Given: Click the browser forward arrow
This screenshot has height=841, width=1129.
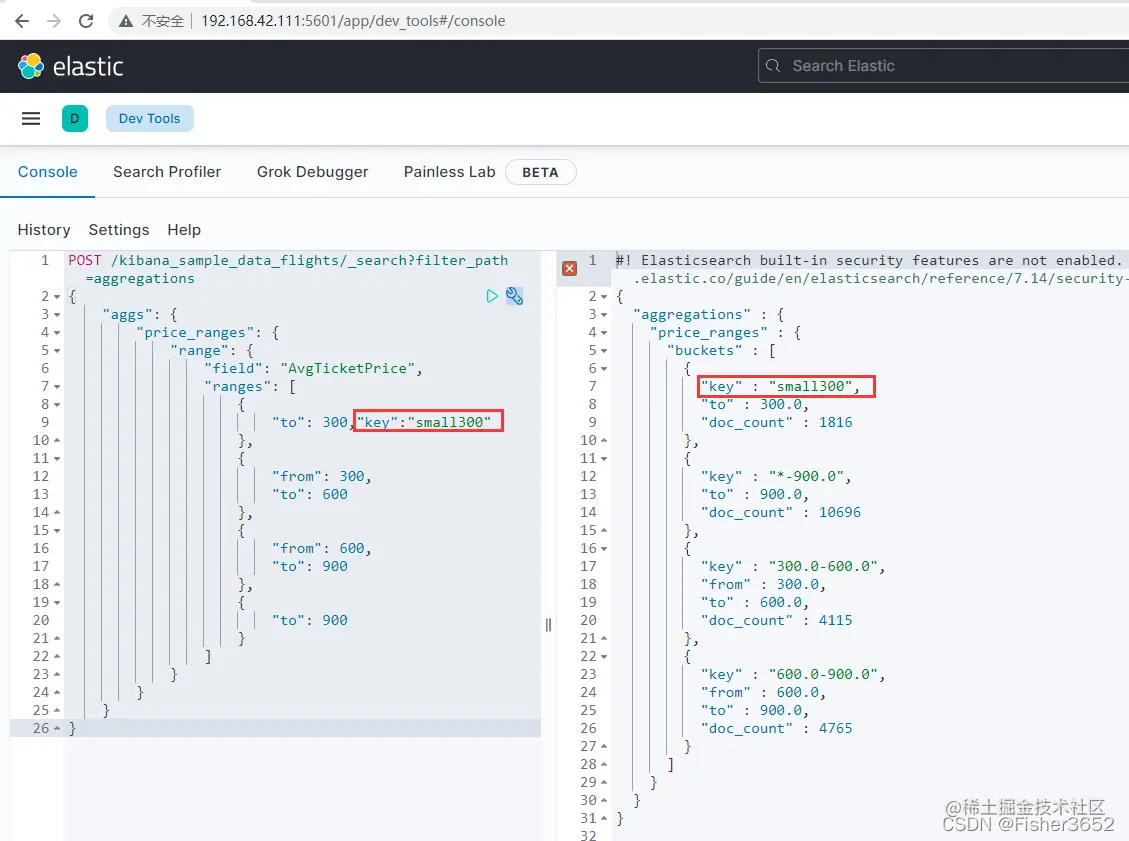Looking at the screenshot, I should click(x=54, y=21).
